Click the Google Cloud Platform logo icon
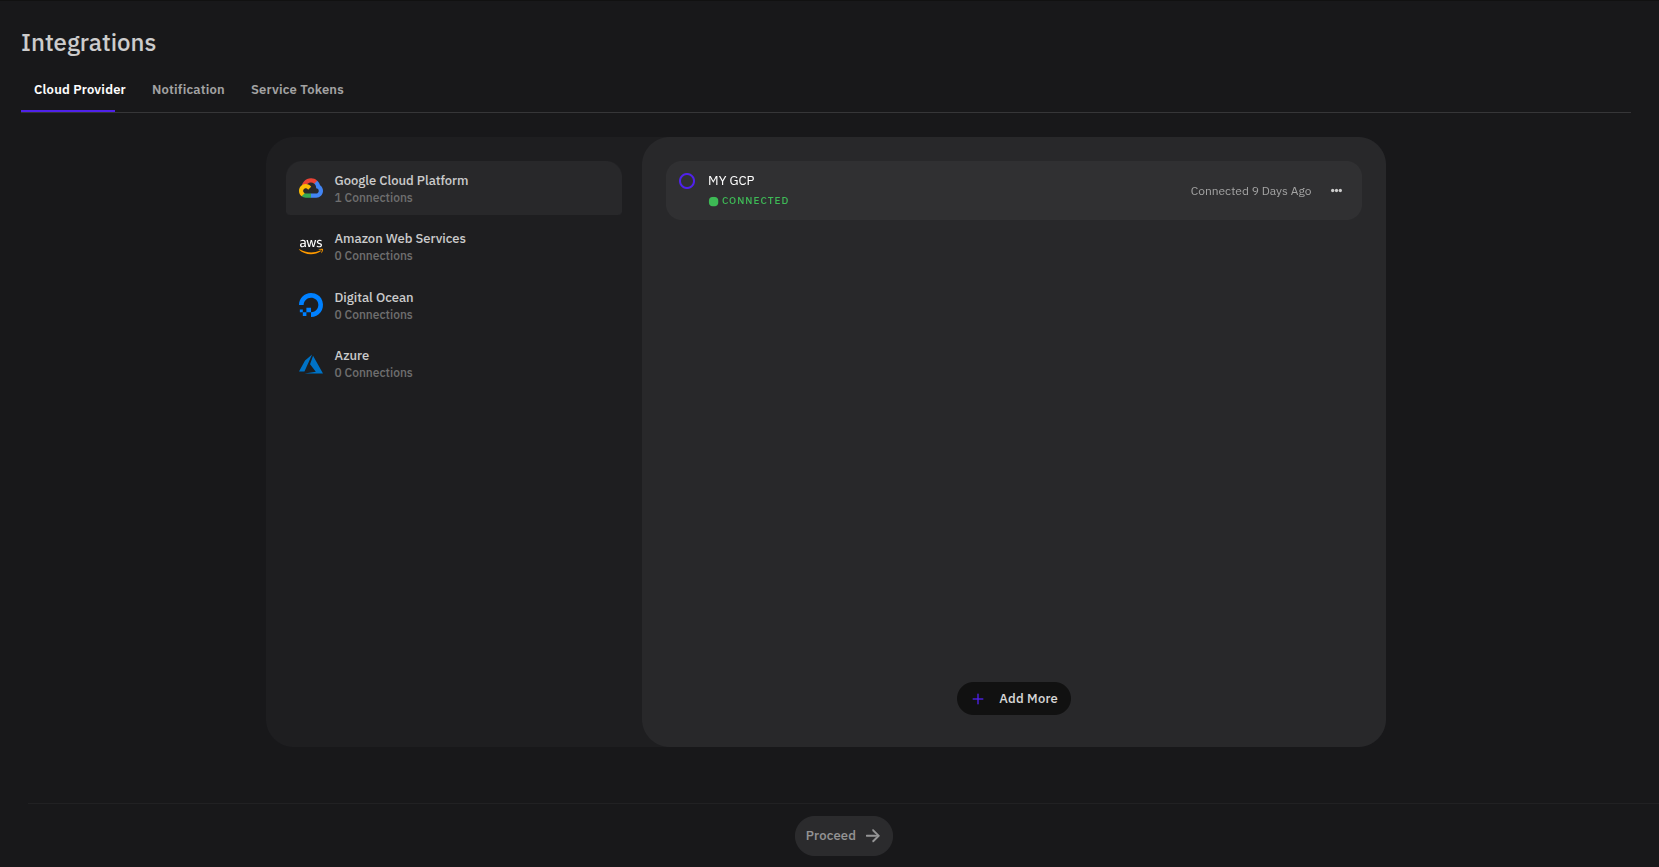This screenshot has height=867, width=1659. pyautogui.click(x=311, y=188)
